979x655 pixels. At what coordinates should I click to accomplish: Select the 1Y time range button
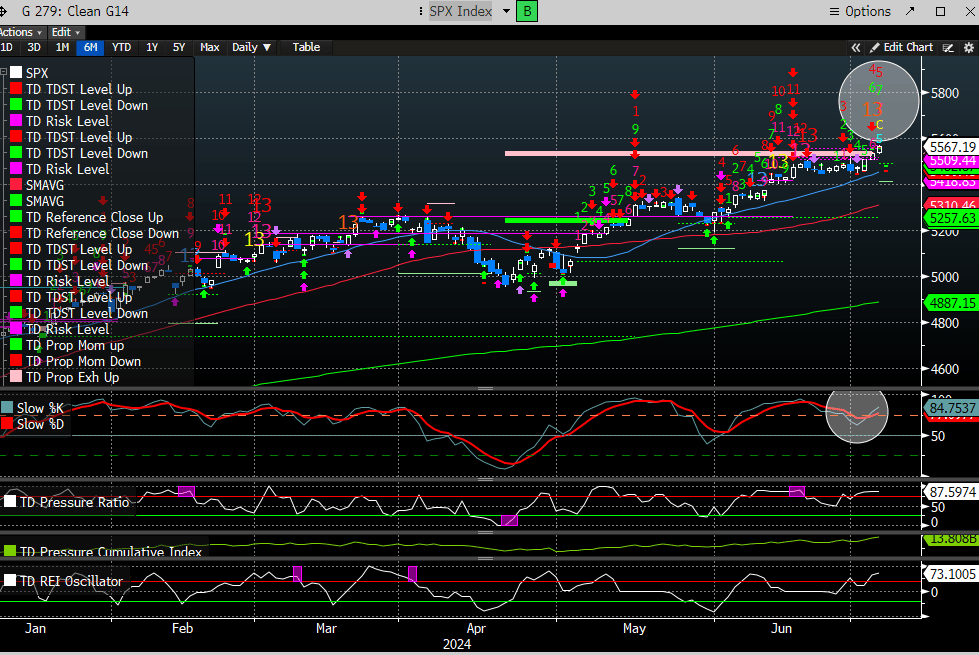tap(152, 47)
